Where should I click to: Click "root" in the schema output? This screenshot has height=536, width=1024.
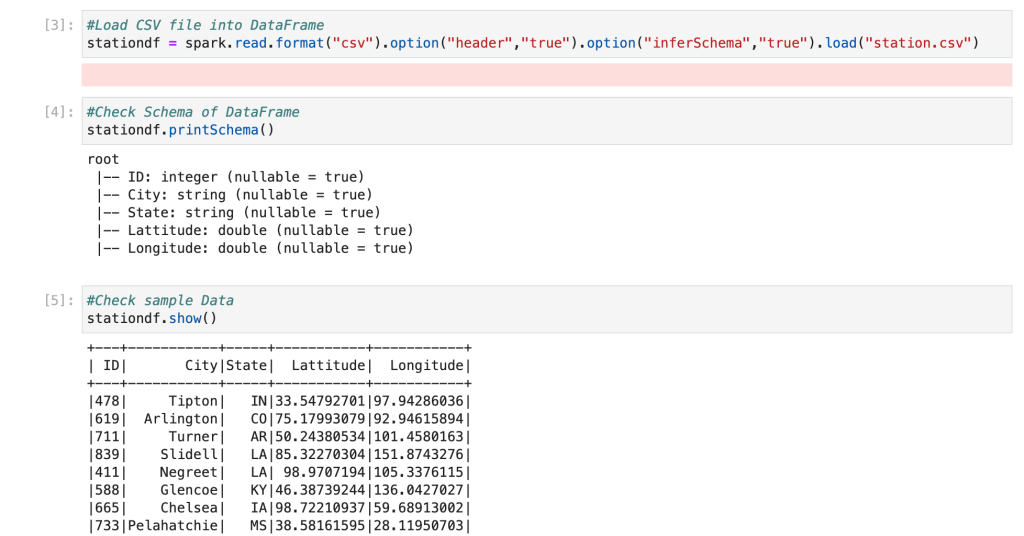tap(104, 159)
